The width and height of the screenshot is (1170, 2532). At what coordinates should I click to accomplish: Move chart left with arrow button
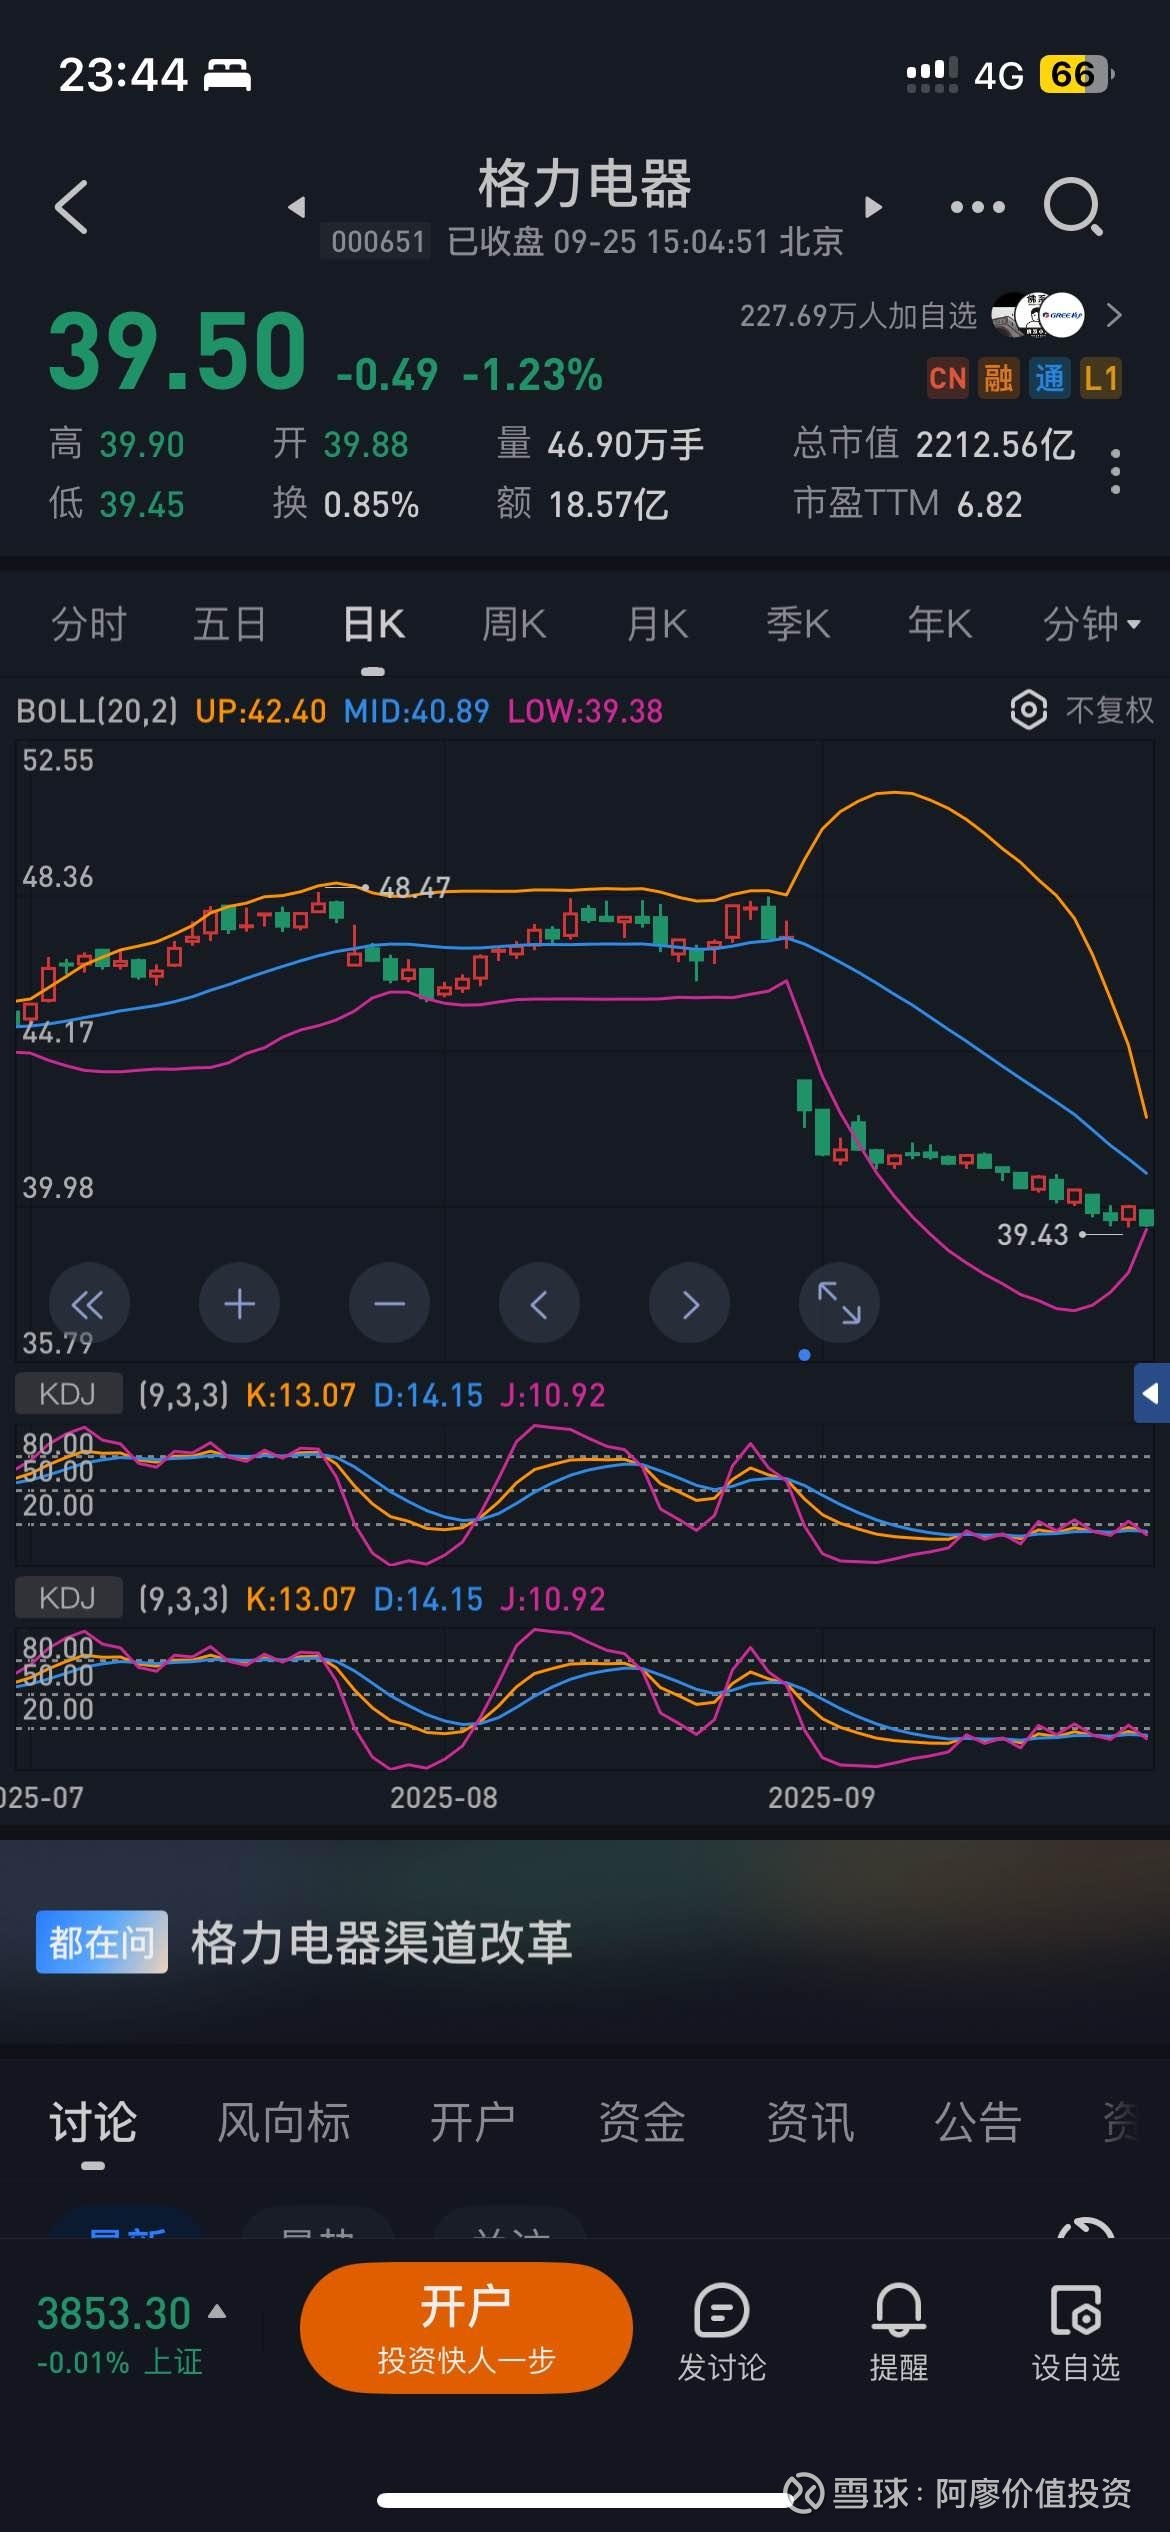[x=539, y=1304]
